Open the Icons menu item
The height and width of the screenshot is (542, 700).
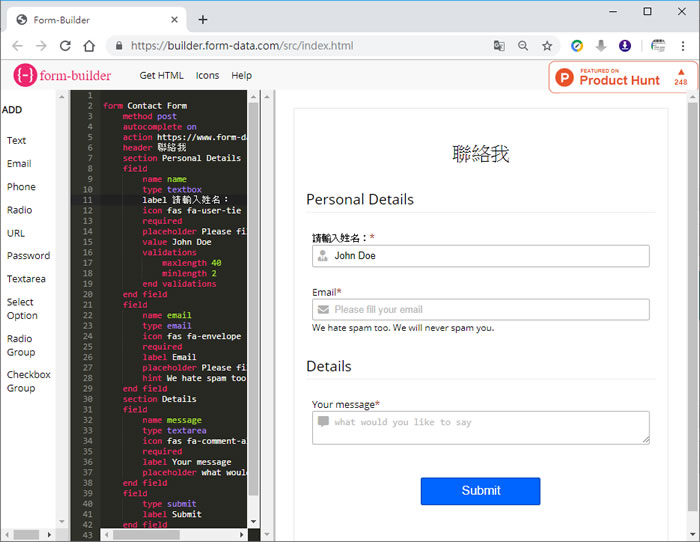click(x=207, y=75)
